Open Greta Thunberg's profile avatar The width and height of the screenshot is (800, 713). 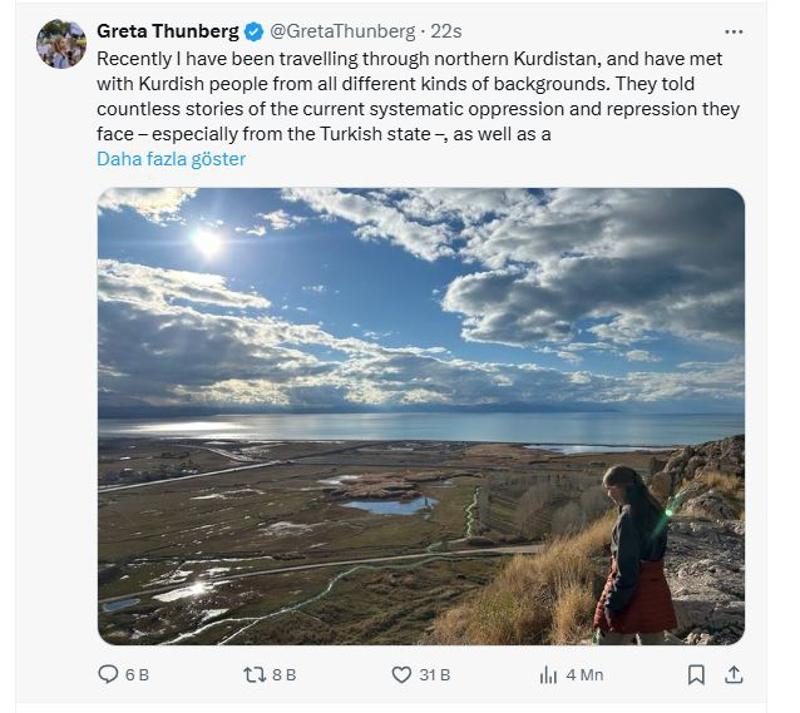(x=61, y=44)
